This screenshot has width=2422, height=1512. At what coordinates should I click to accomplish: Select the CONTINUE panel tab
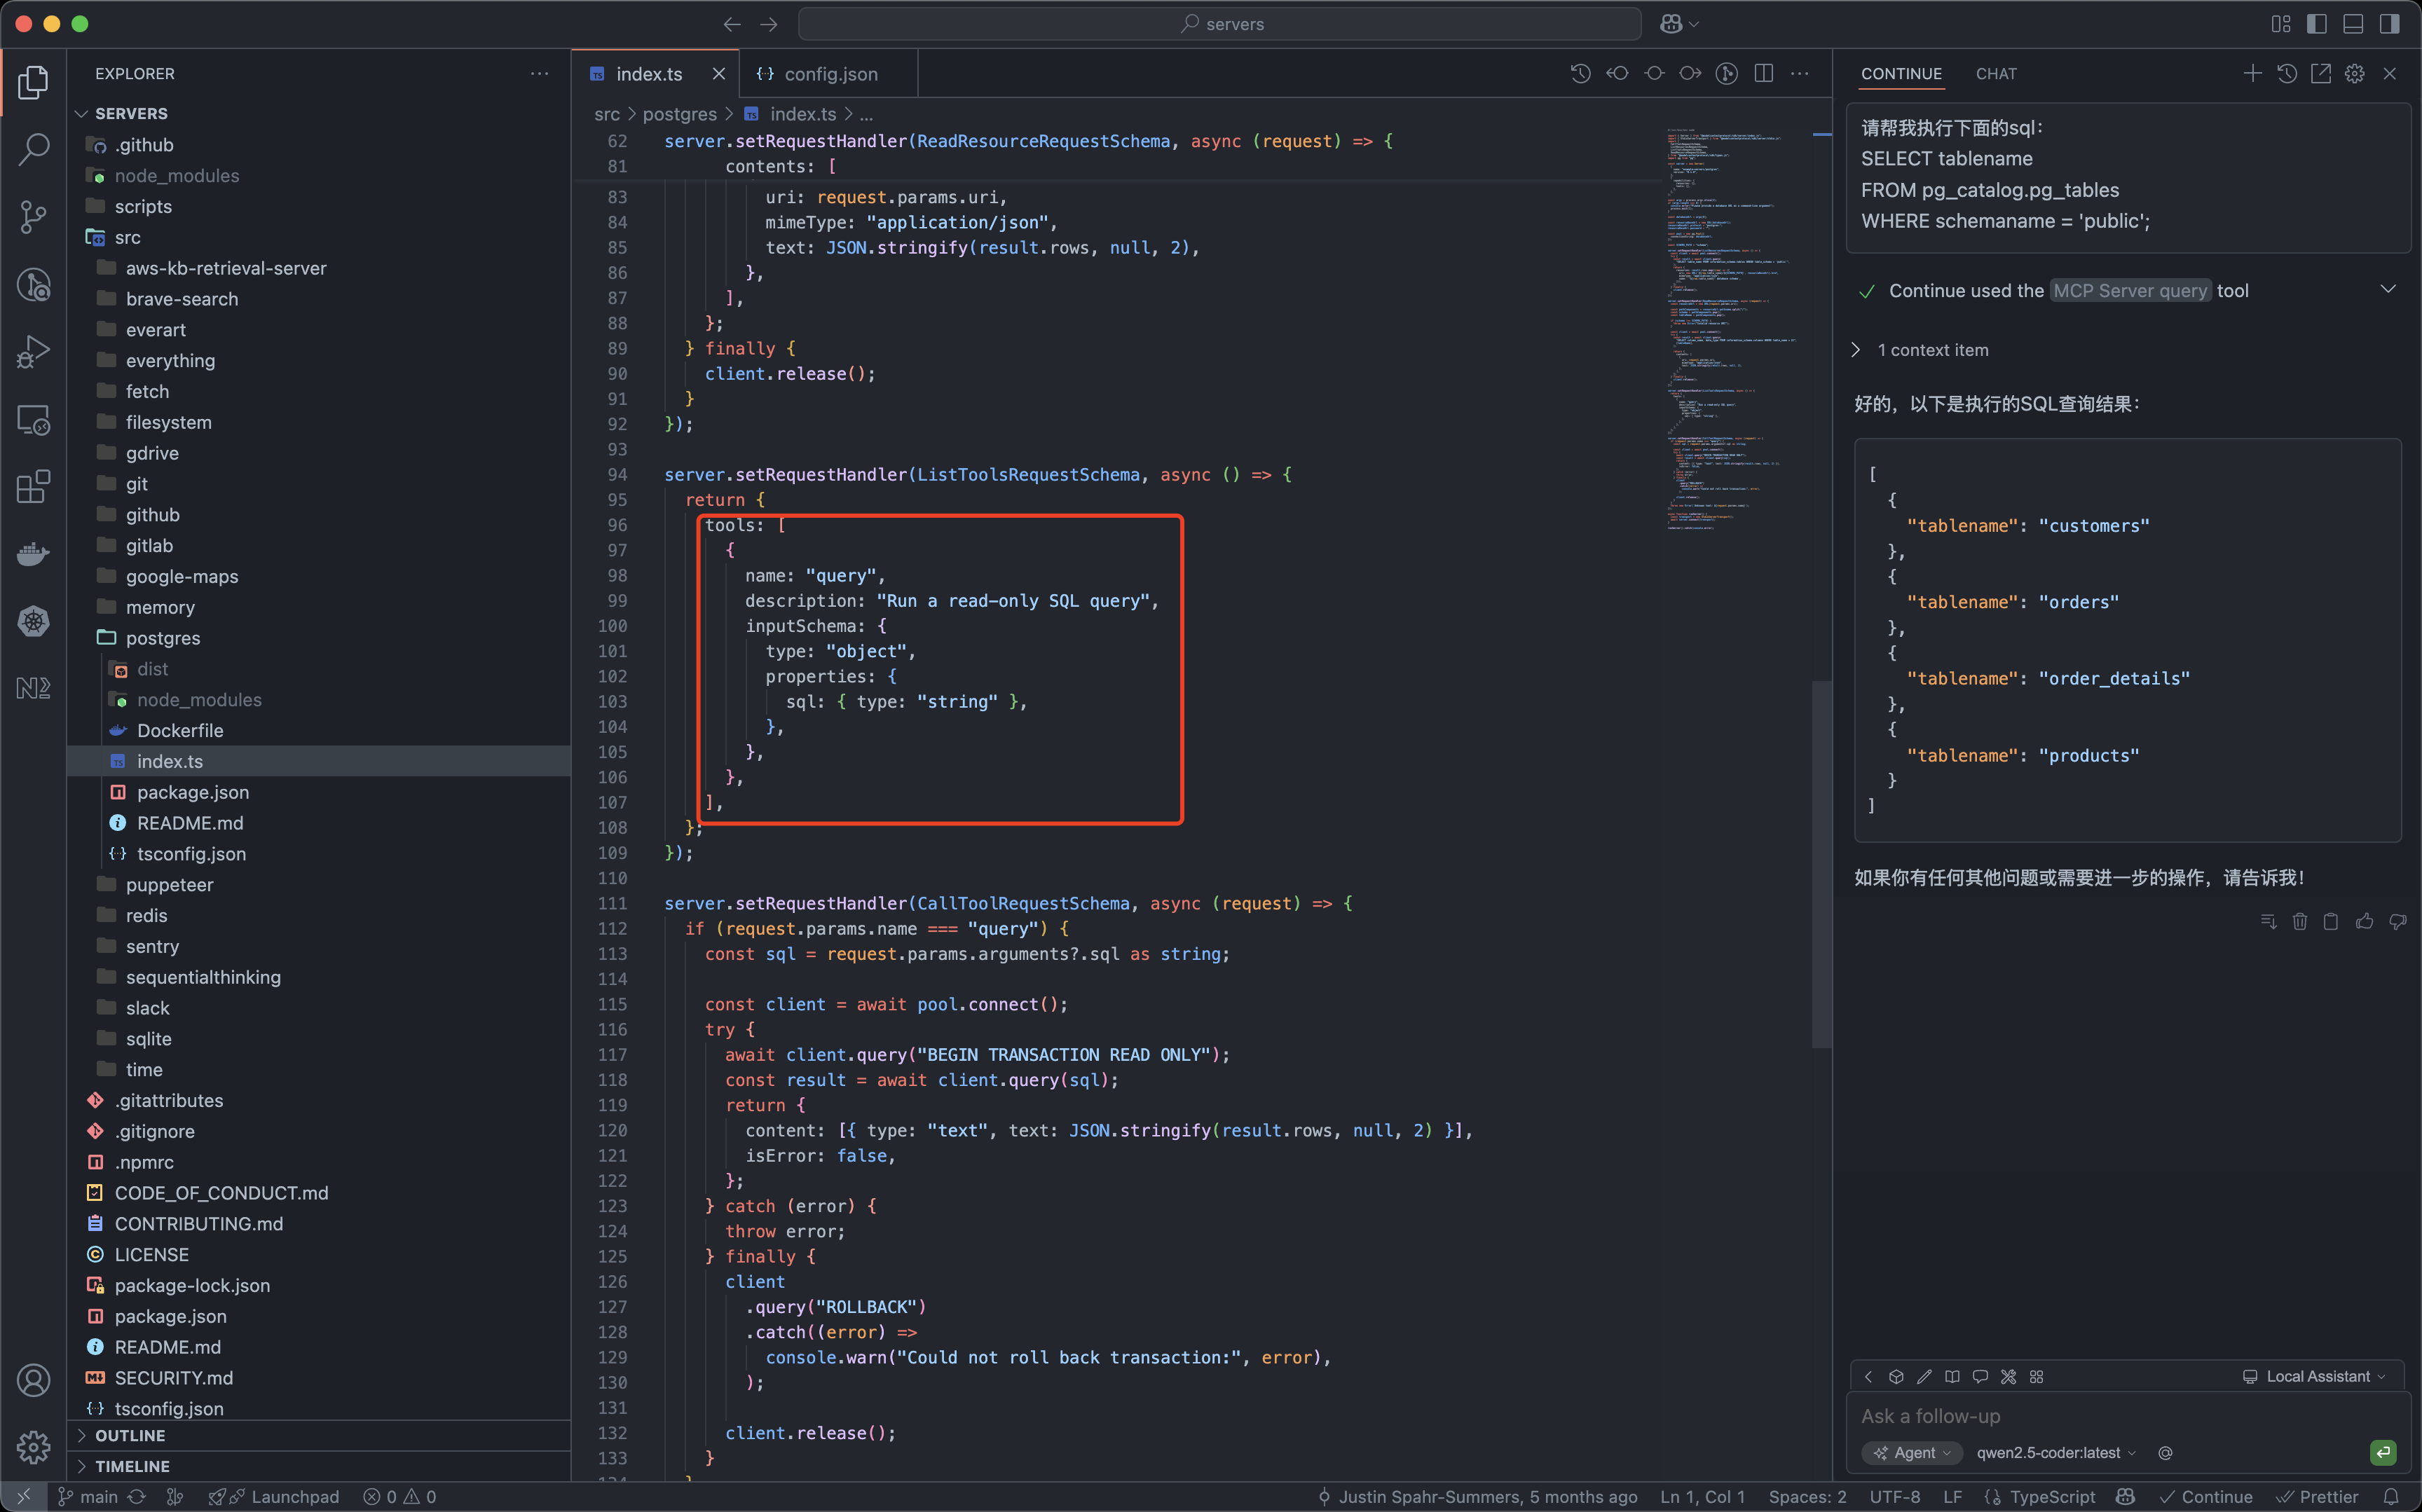(x=1901, y=74)
